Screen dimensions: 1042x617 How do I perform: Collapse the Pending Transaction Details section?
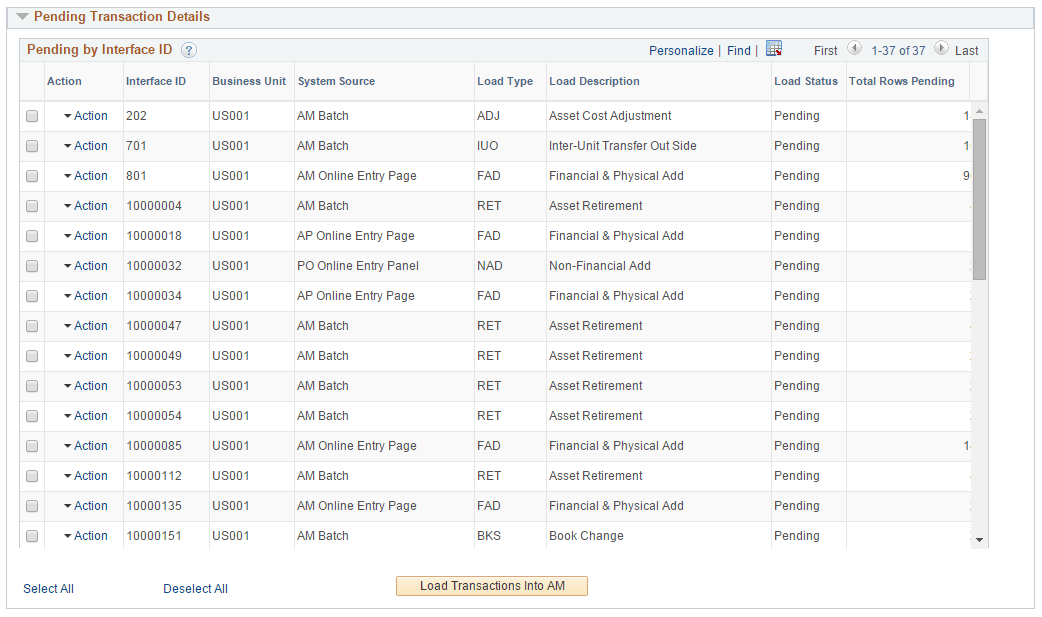coord(22,17)
